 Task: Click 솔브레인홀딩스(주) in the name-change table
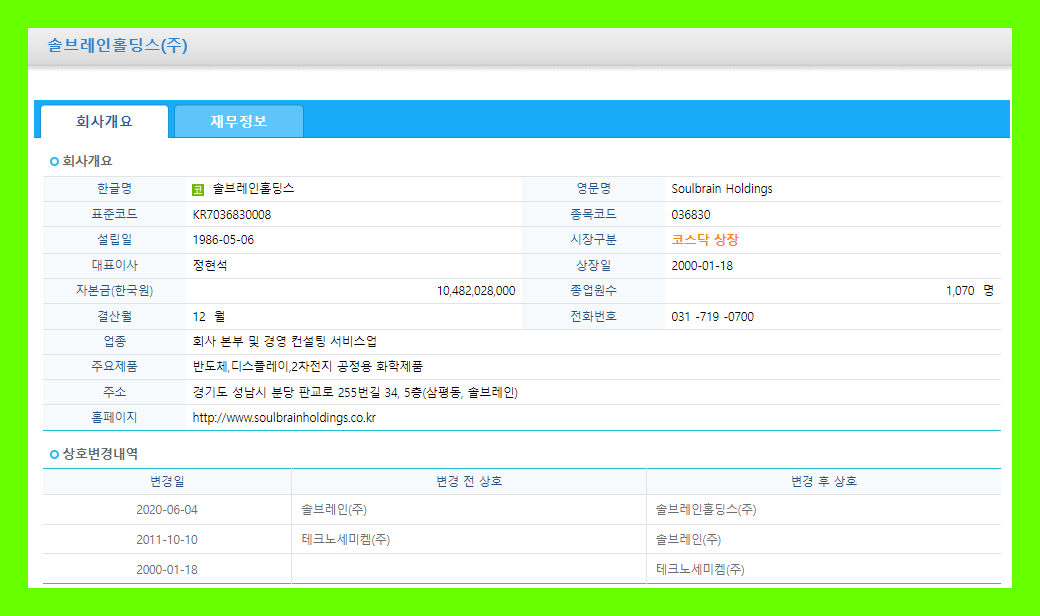click(706, 510)
